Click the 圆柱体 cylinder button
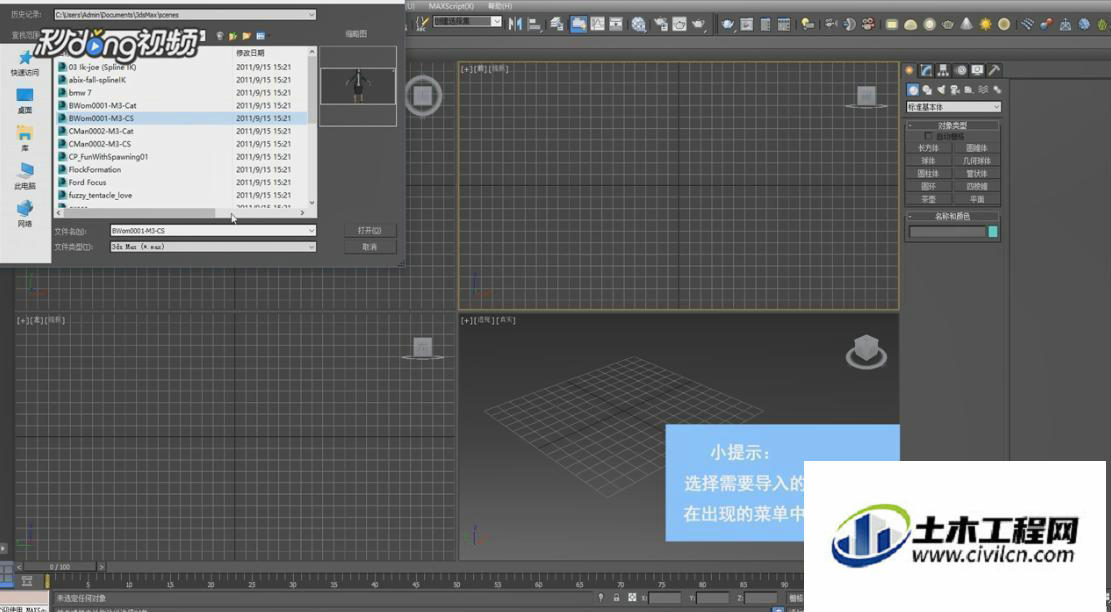The image size is (1111, 612). pyautogui.click(x=928, y=174)
